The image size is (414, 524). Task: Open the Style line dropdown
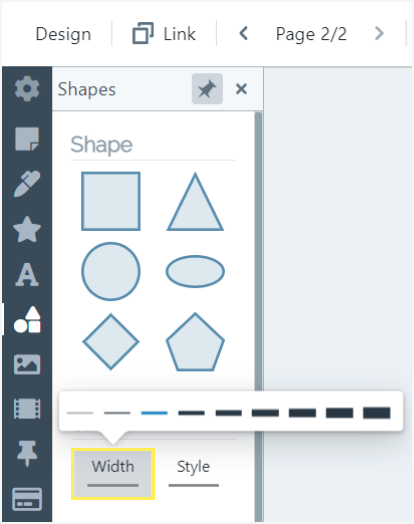click(x=193, y=474)
